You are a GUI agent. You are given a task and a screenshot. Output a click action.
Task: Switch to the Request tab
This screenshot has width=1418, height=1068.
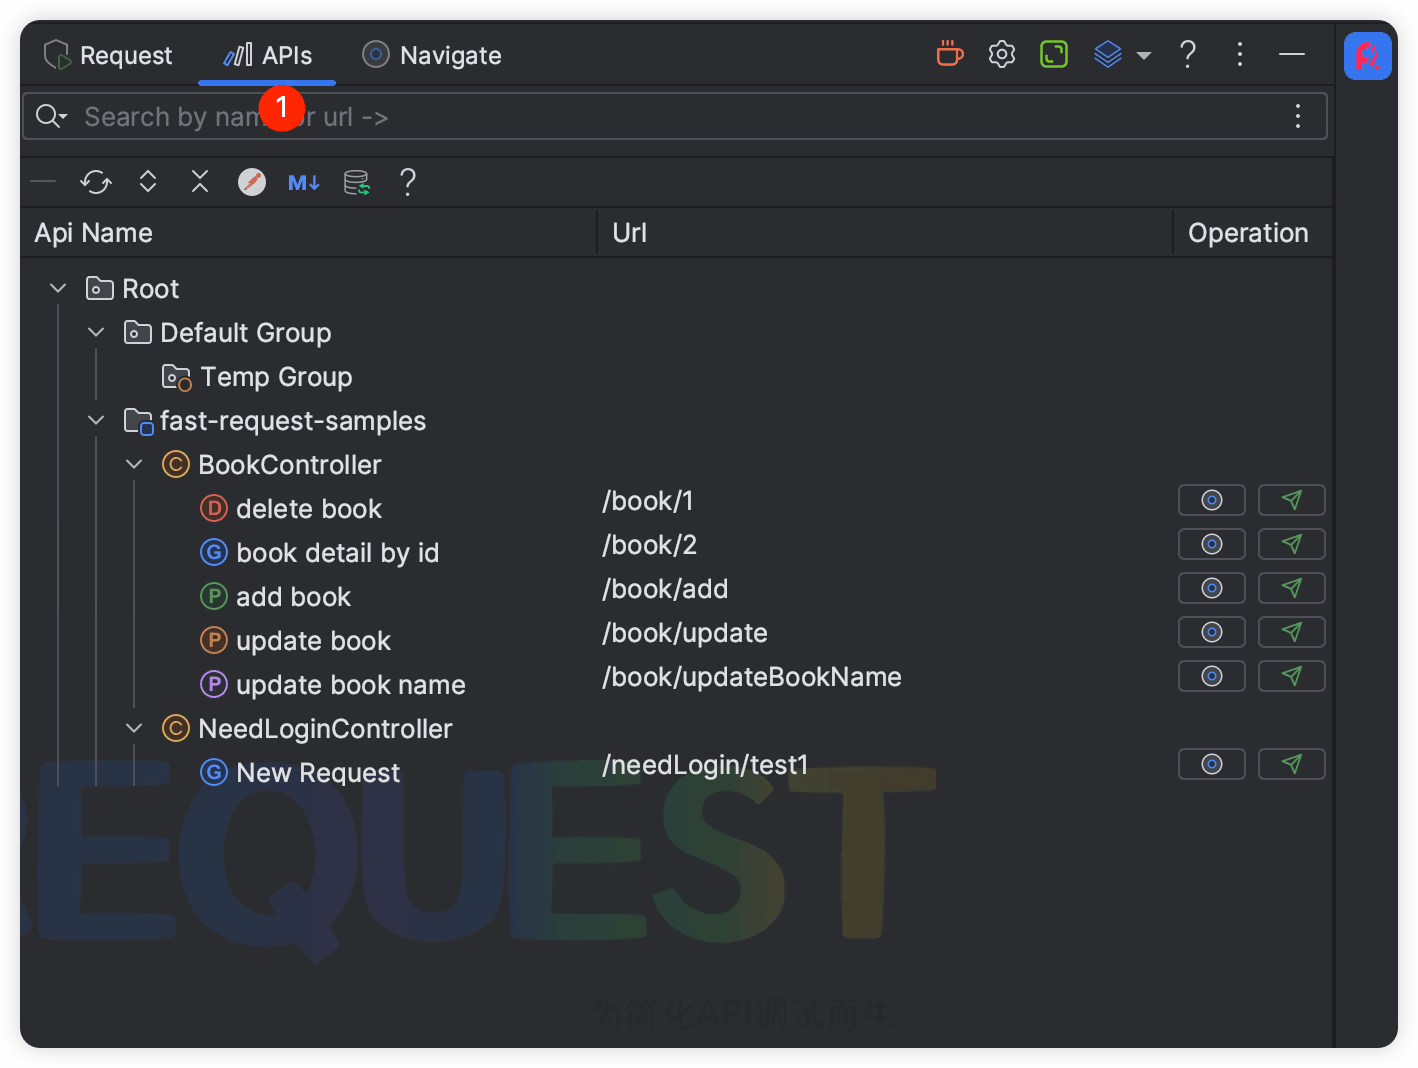pyautogui.click(x=109, y=55)
